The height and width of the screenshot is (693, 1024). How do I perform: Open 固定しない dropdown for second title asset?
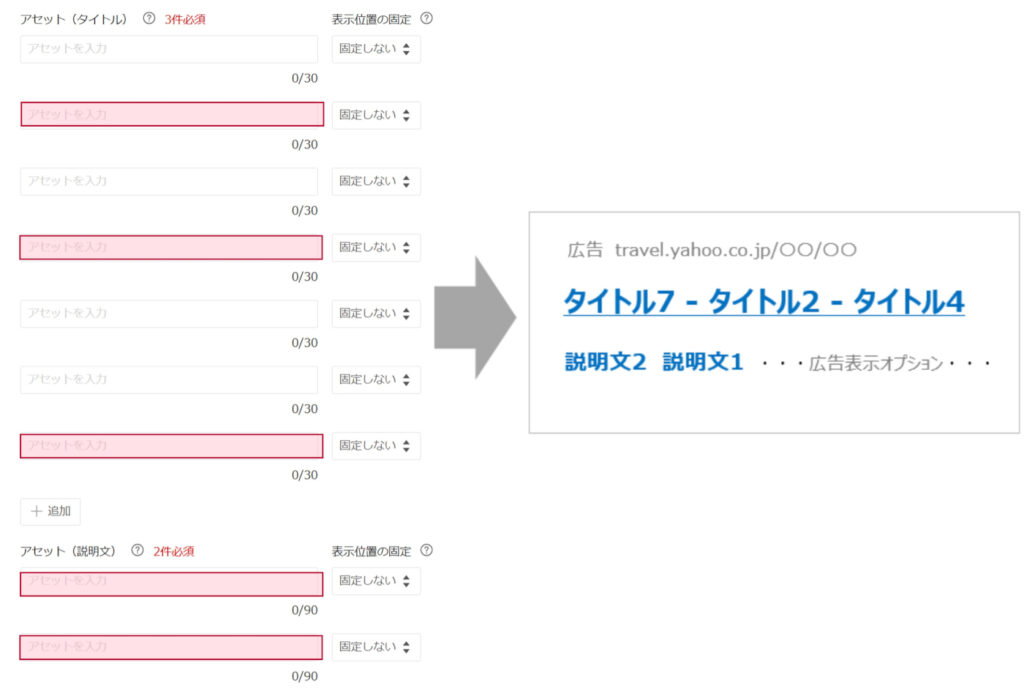click(376, 115)
